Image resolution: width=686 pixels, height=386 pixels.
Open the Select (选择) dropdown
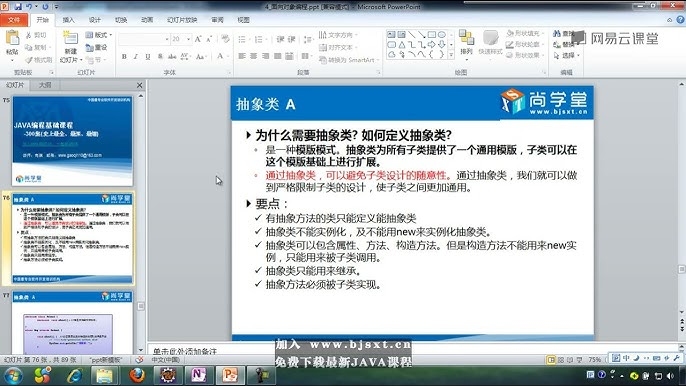coord(567,56)
